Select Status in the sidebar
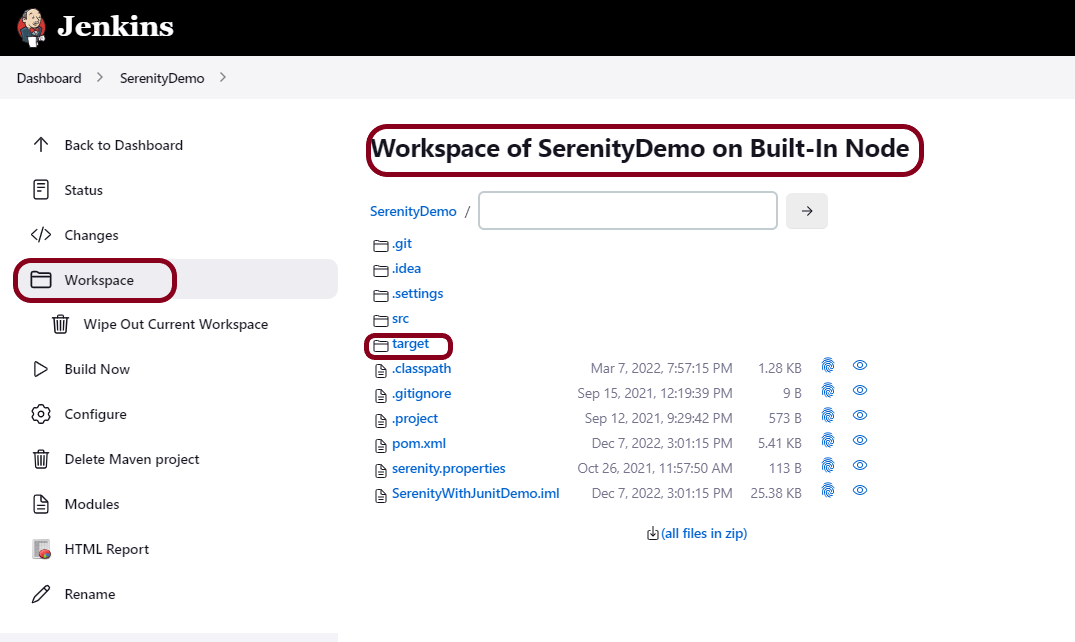The width and height of the screenshot is (1075, 642). coord(83,190)
